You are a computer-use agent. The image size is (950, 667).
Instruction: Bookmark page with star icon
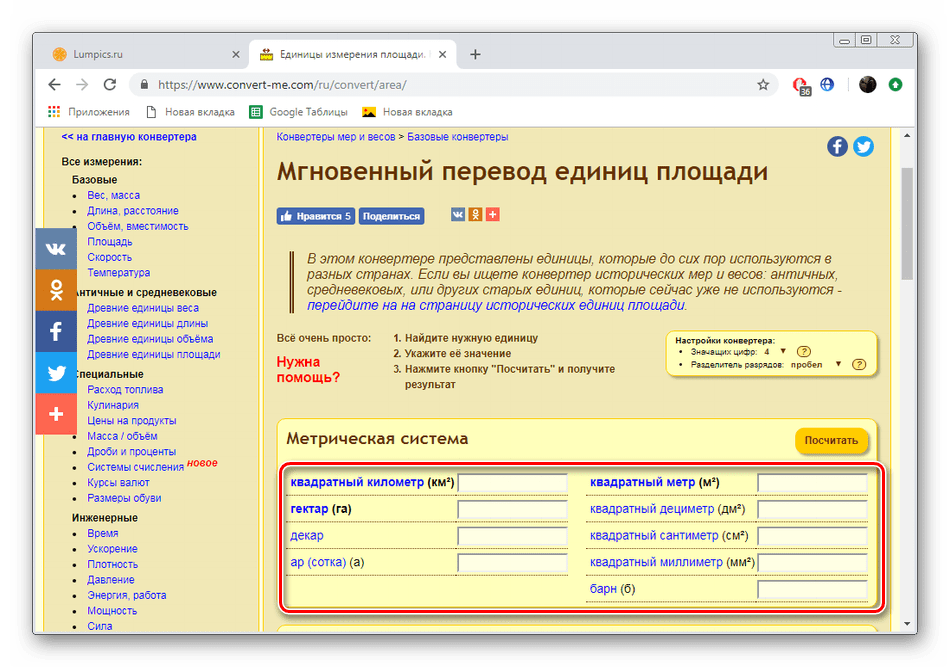point(763,85)
